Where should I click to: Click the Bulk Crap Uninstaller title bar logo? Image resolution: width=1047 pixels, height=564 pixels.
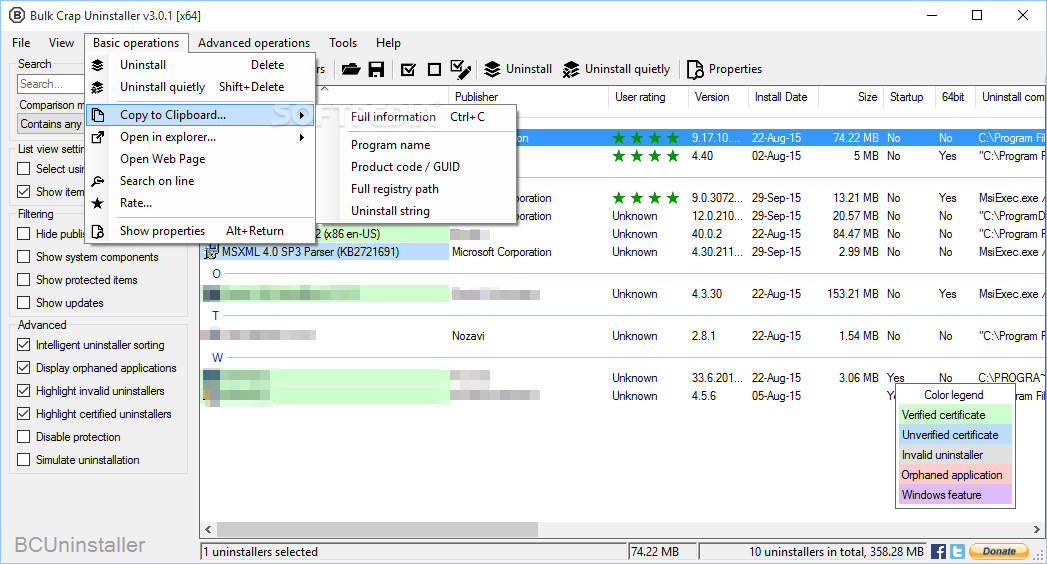[17, 15]
